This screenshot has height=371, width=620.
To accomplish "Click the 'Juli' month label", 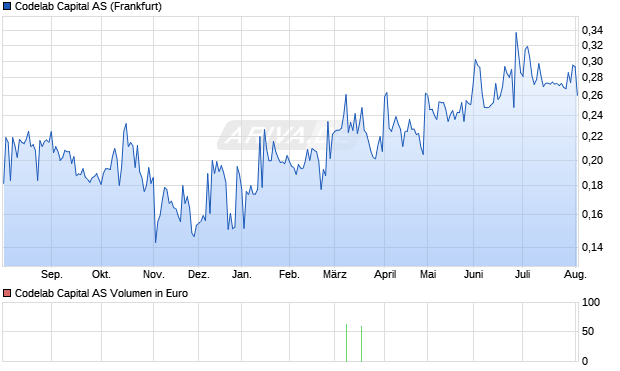I will point(522,274).
